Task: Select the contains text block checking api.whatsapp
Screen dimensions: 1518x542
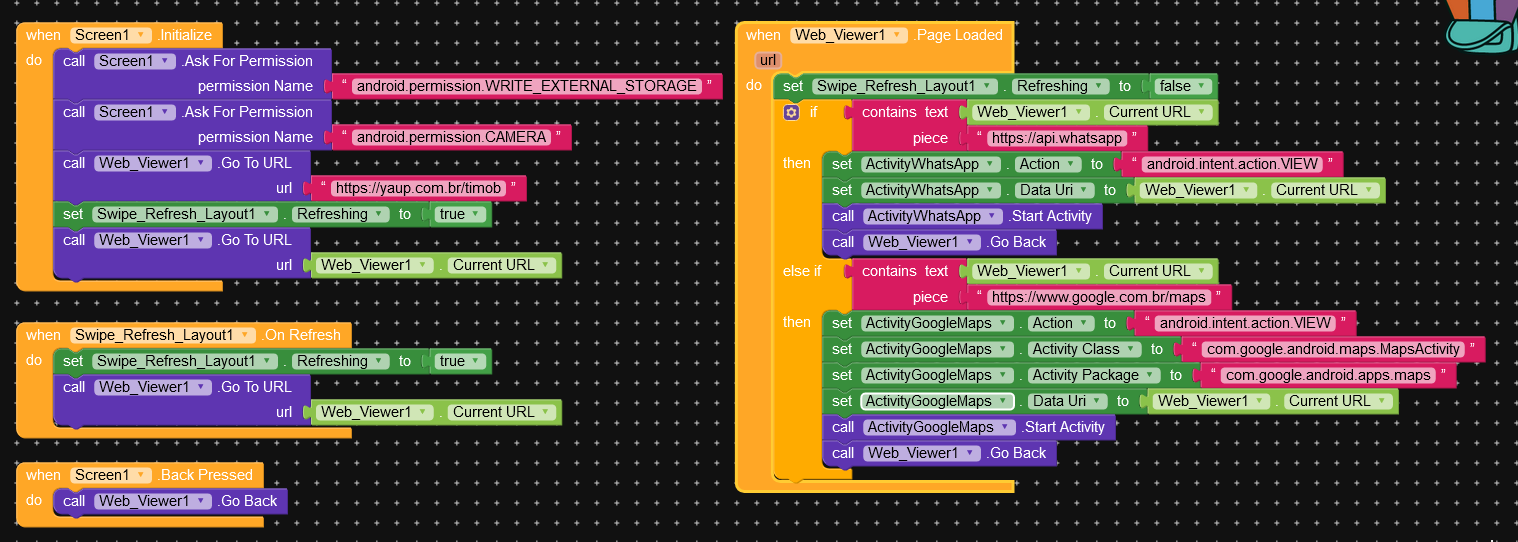Action: pos(904,125)
